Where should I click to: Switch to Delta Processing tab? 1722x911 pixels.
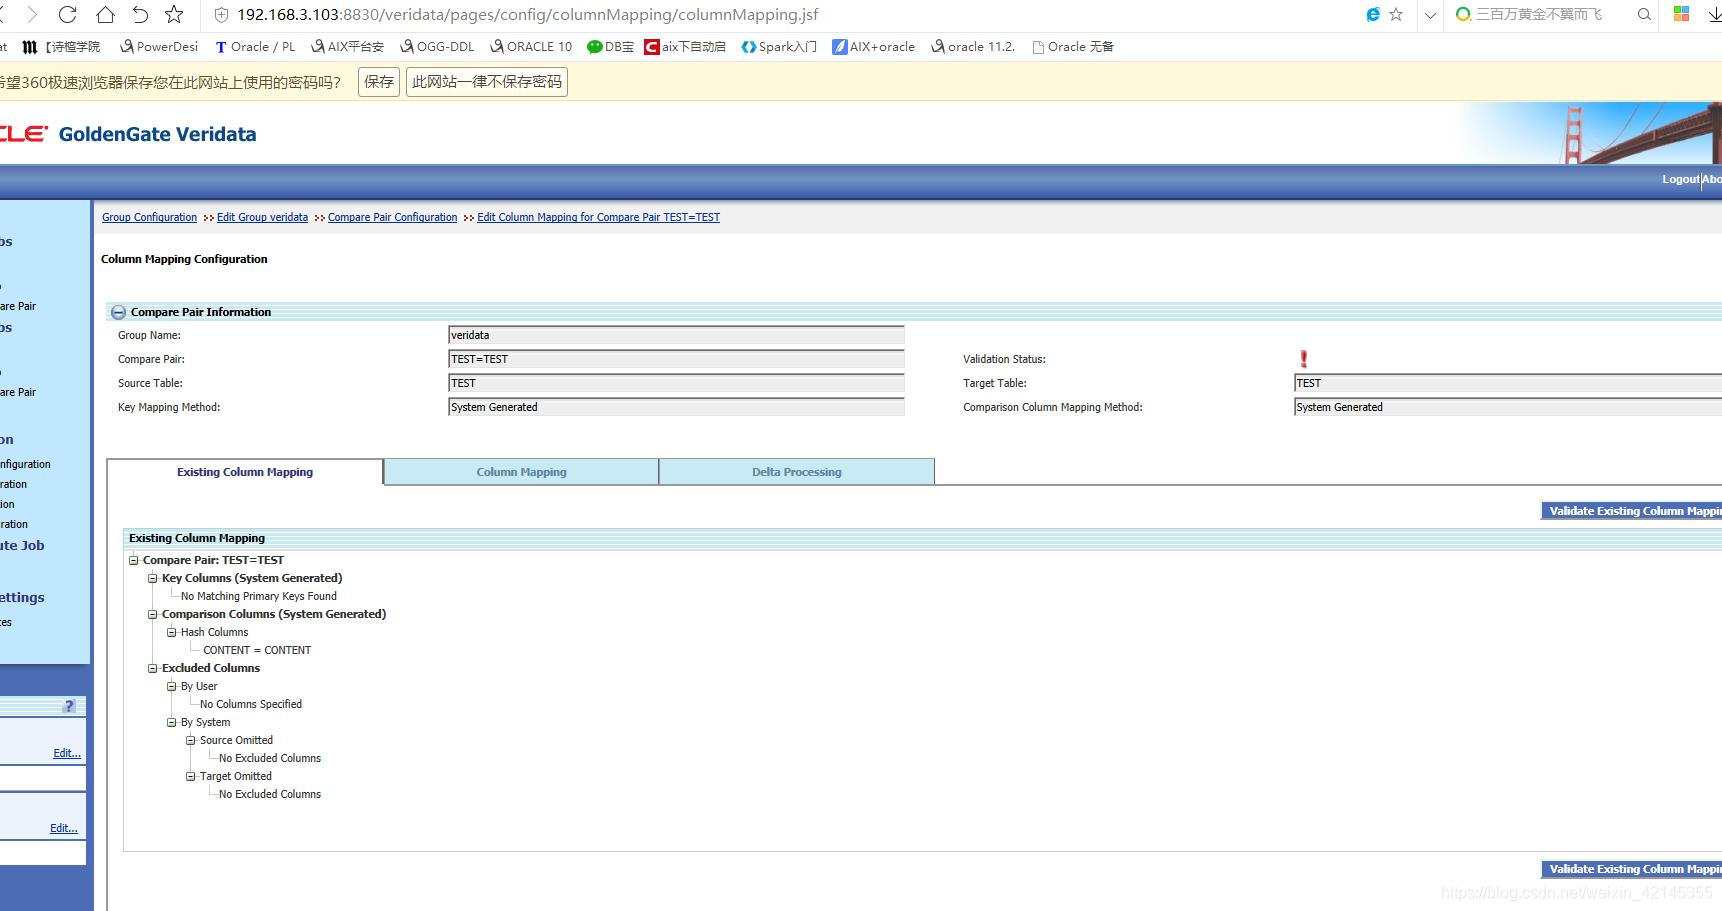point(797,472)
